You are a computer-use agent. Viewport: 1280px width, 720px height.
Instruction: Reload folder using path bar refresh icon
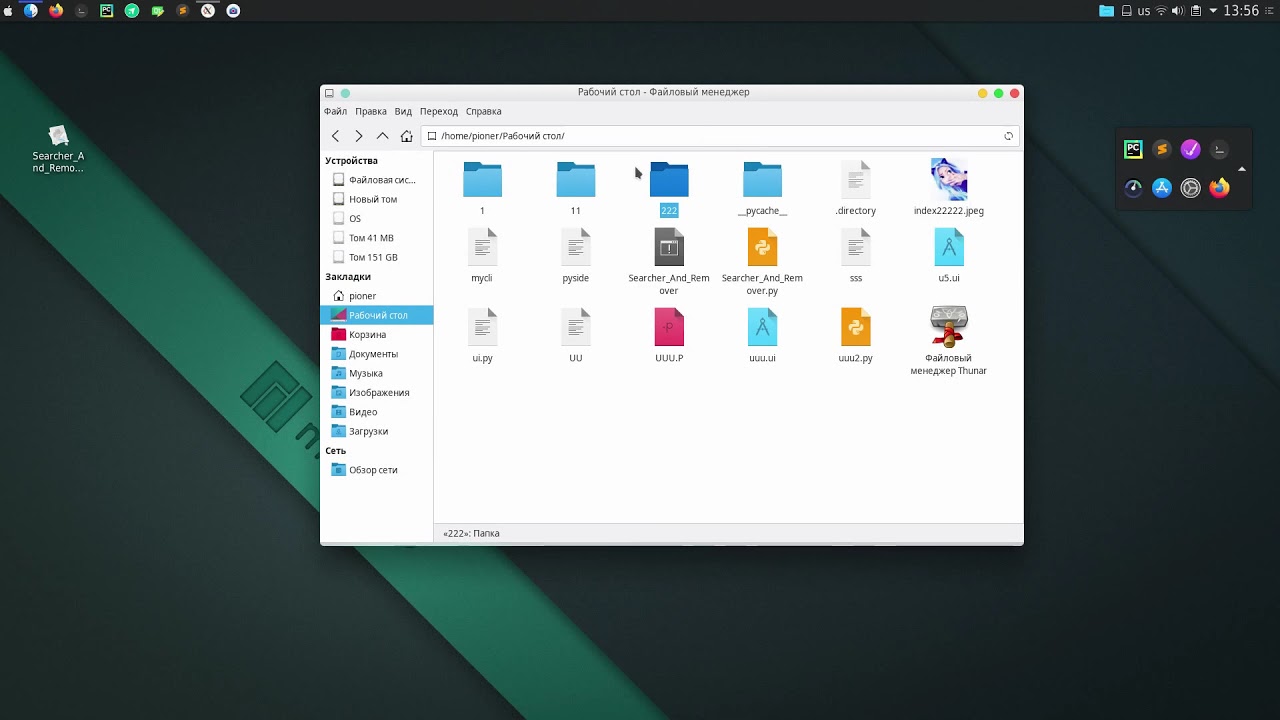point(1008,136)
